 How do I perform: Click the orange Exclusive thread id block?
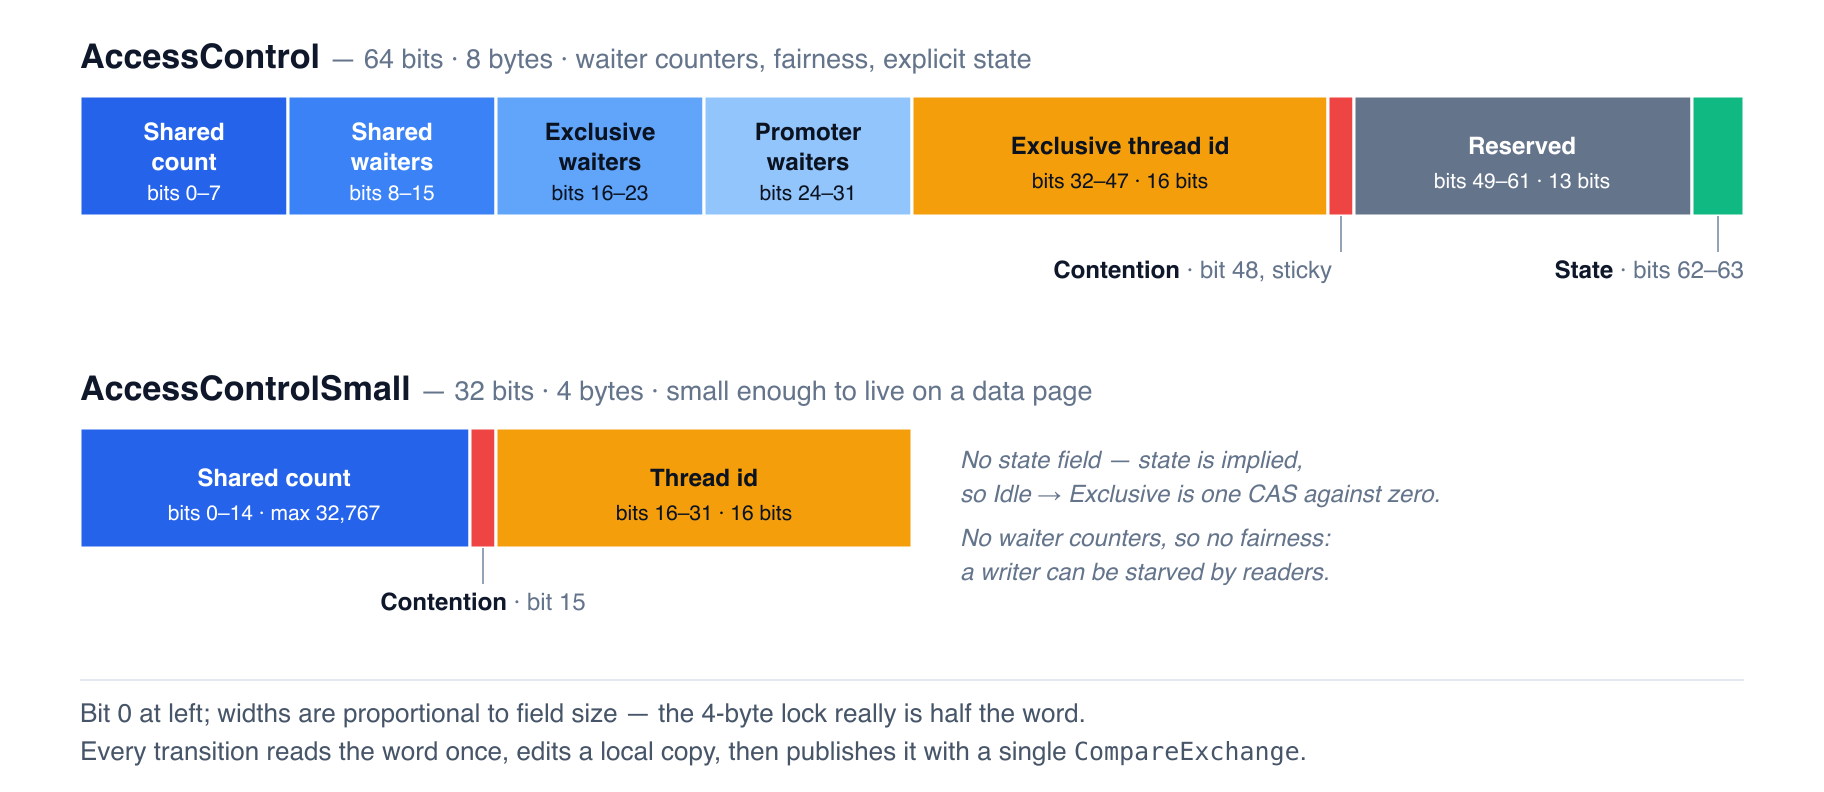1120,156
